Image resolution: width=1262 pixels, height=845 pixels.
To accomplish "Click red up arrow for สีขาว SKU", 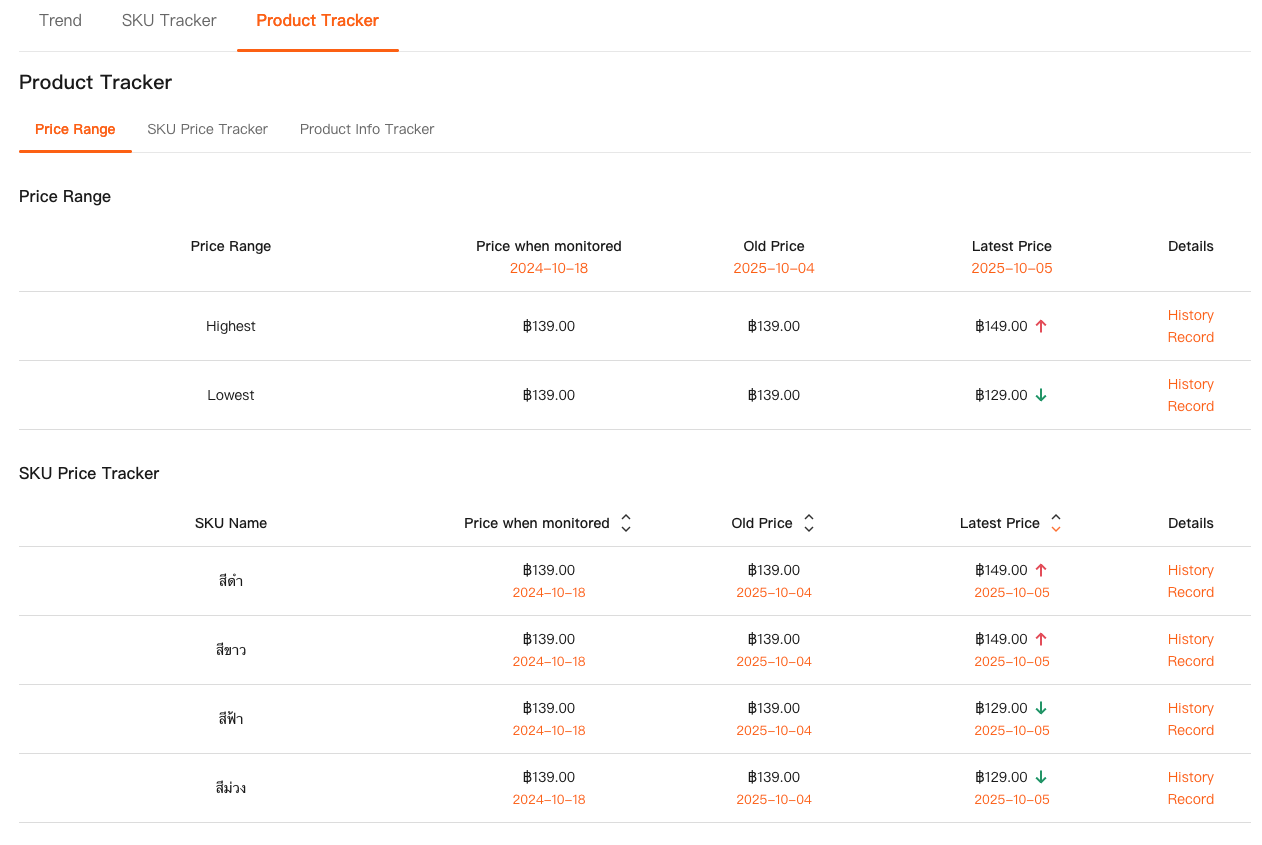I will click(x=1040, y=639).
